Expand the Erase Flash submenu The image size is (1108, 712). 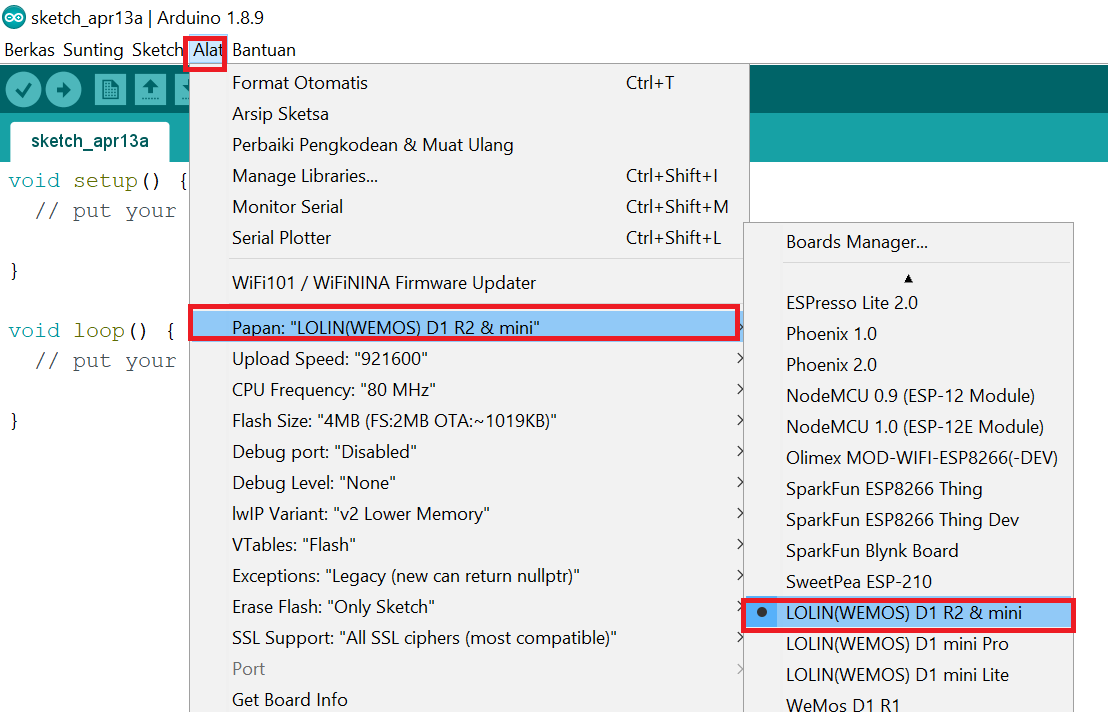click(x=333, y=607)
